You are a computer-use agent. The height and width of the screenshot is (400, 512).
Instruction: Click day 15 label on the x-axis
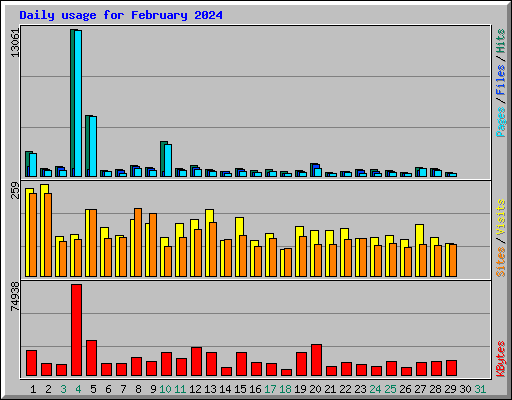pyautogui.click(x=240, y=389)
